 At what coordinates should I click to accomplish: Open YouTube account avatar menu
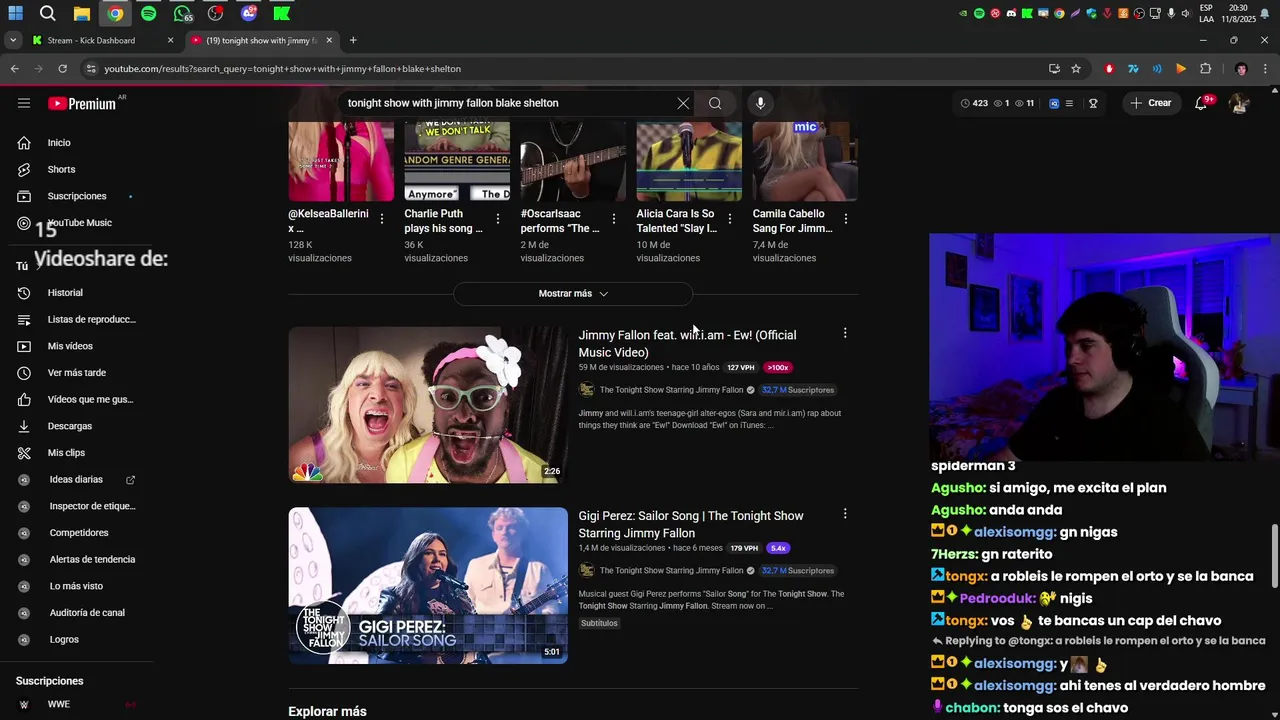click(x=1239, y=103)
